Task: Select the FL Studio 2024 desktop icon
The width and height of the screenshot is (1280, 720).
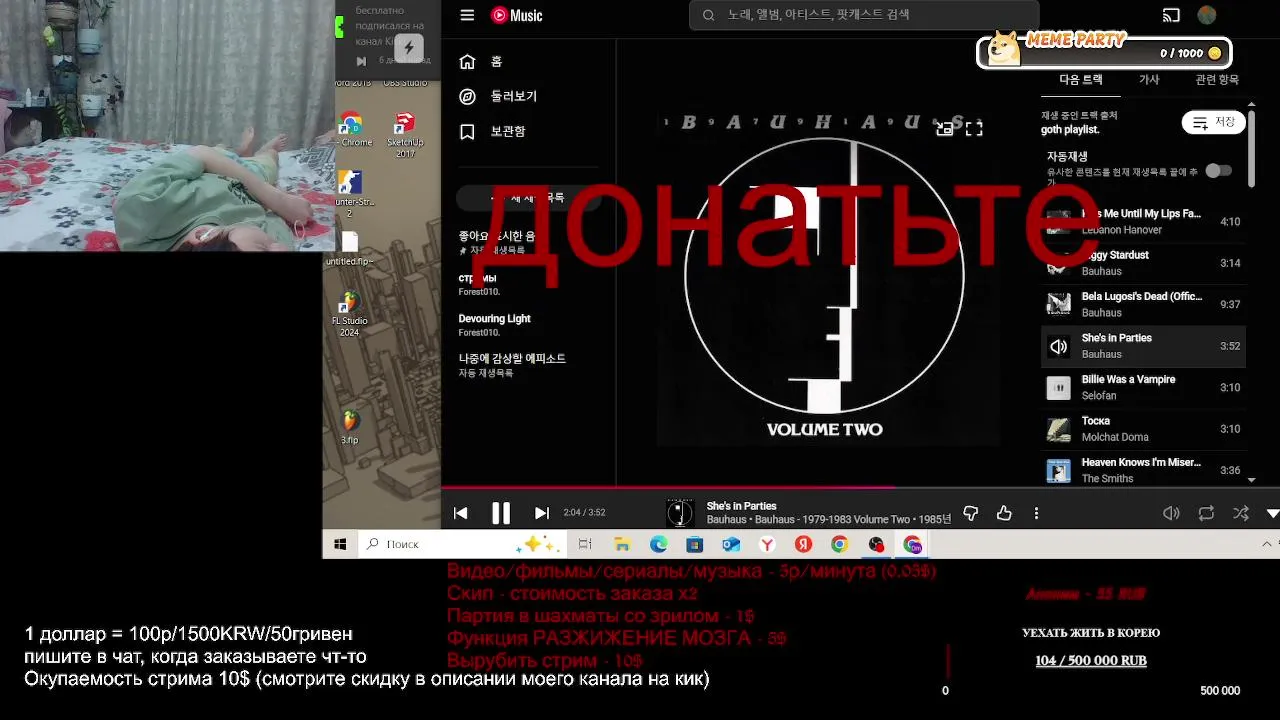Action: click(x=350, y=314)
